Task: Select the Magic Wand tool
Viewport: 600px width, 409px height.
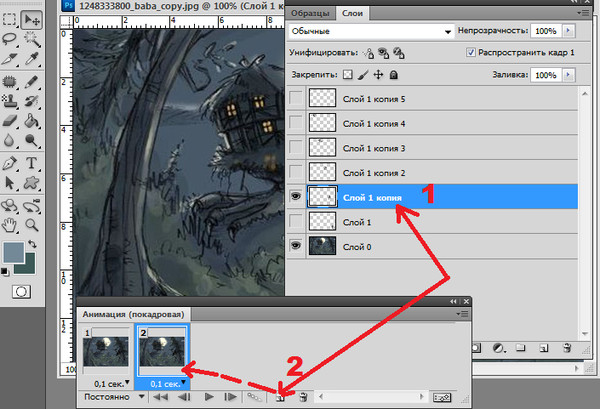Action: pyautogui.click(x=31, y=39)
